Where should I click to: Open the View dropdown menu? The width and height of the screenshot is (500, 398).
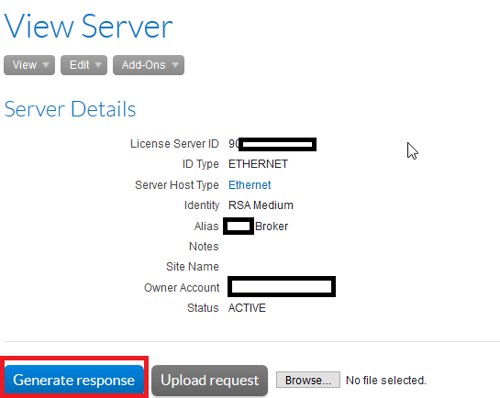[x=29, y=65]
